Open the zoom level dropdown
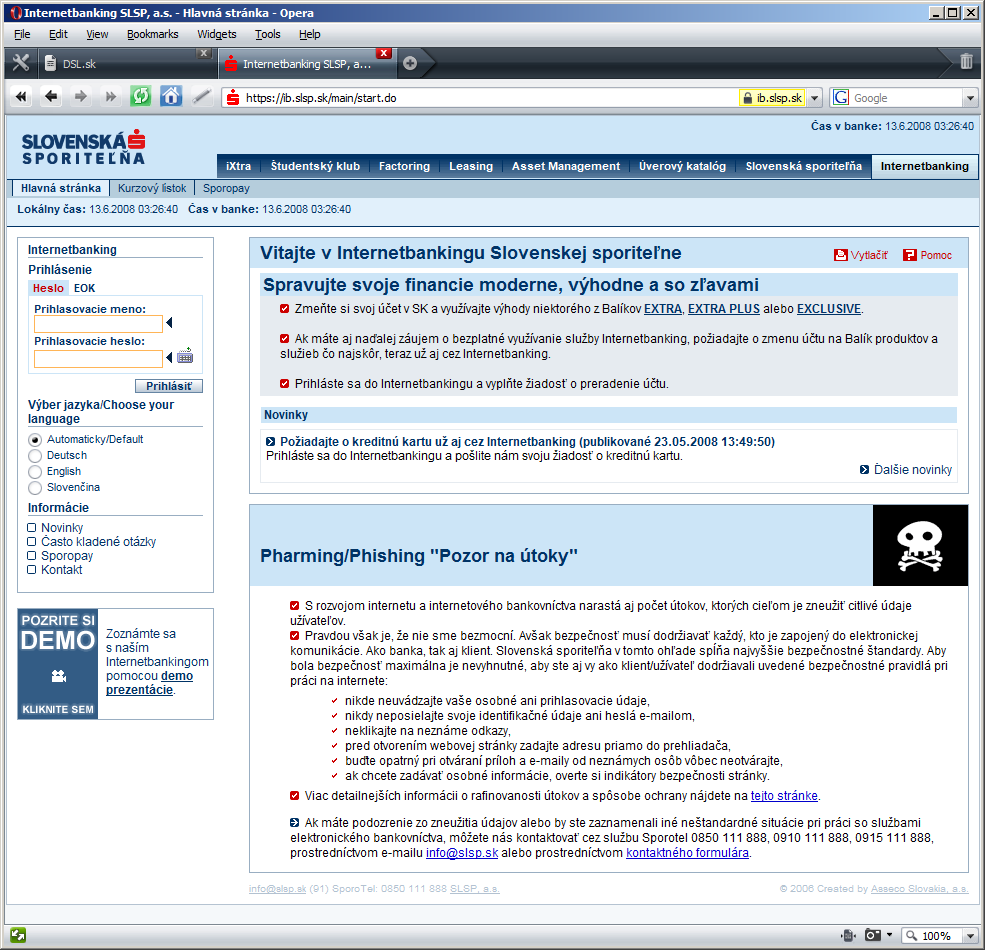985x950 pixels. pos(971,936)
